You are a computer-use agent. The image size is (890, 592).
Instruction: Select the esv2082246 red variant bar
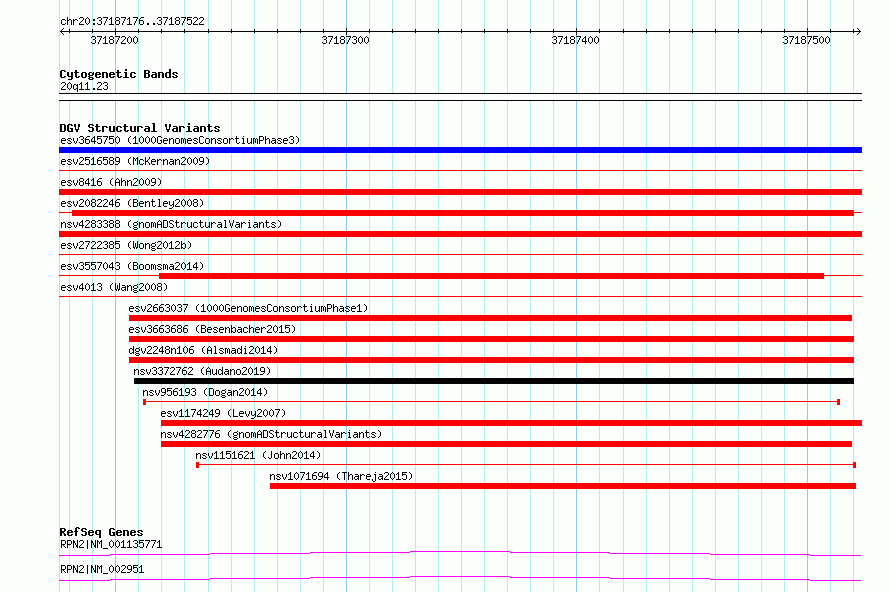(463, 213)
